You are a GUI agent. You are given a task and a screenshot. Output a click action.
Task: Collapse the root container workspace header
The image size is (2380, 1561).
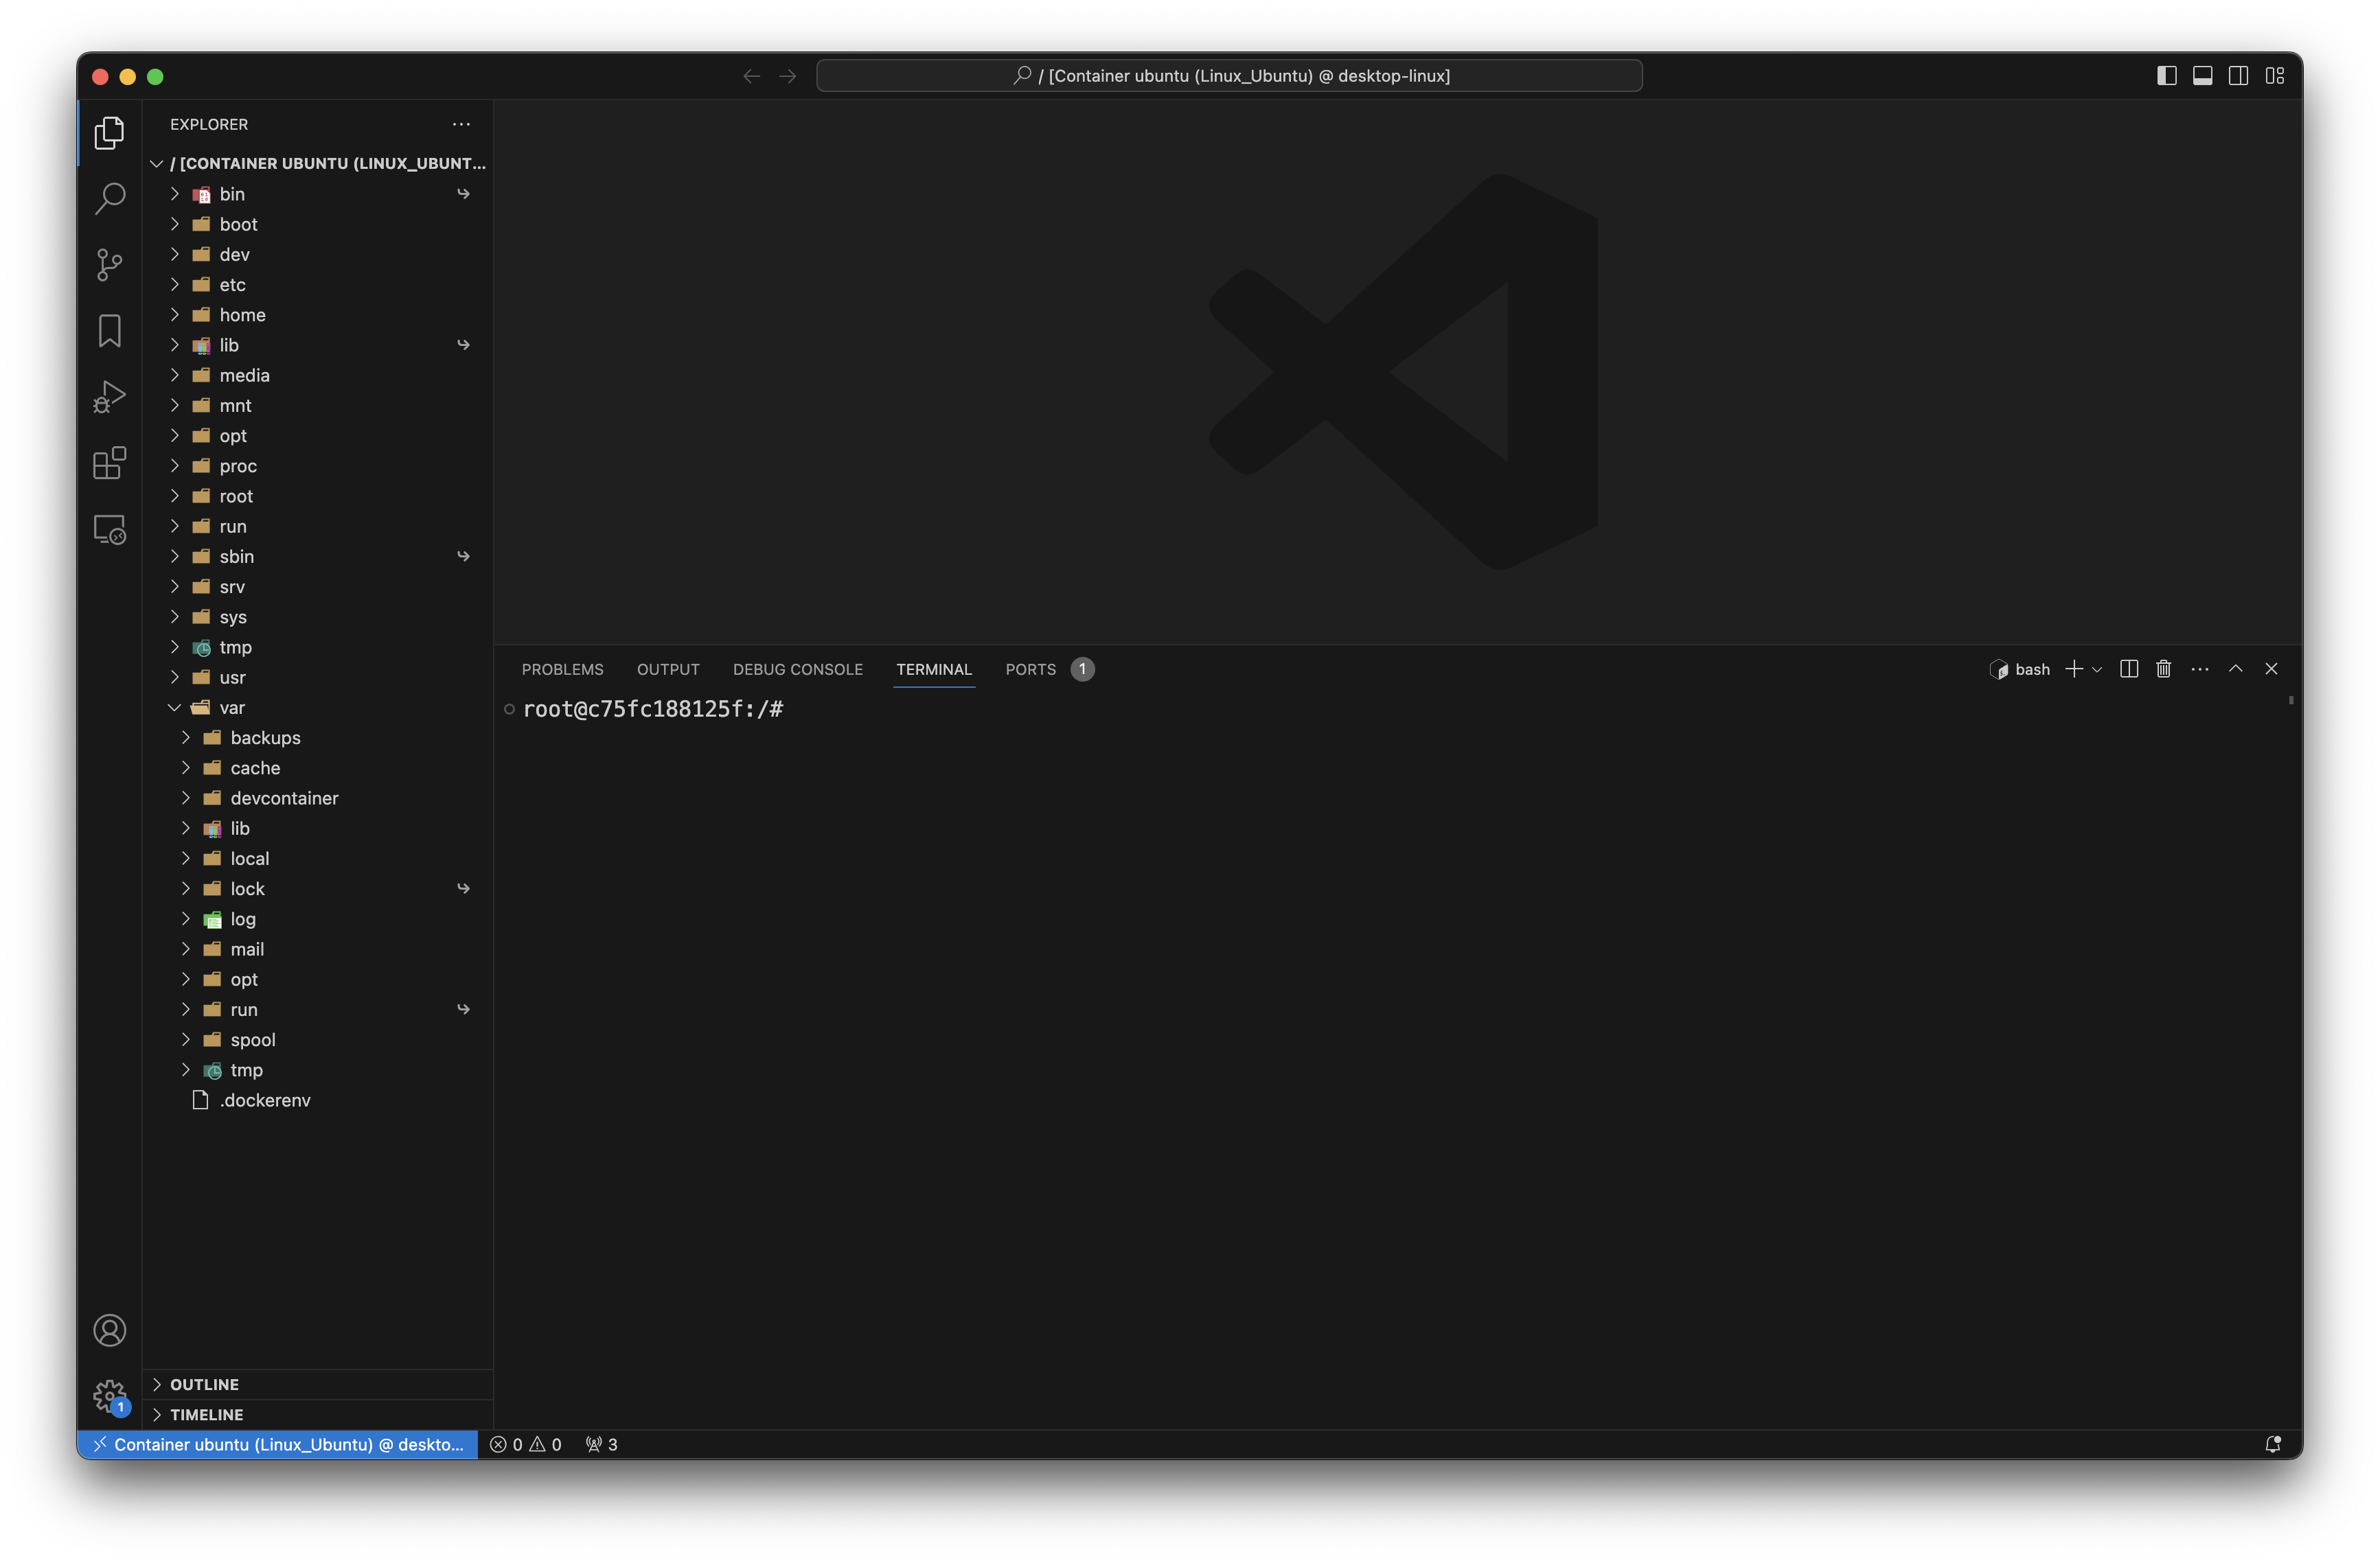tap(318, 163)
